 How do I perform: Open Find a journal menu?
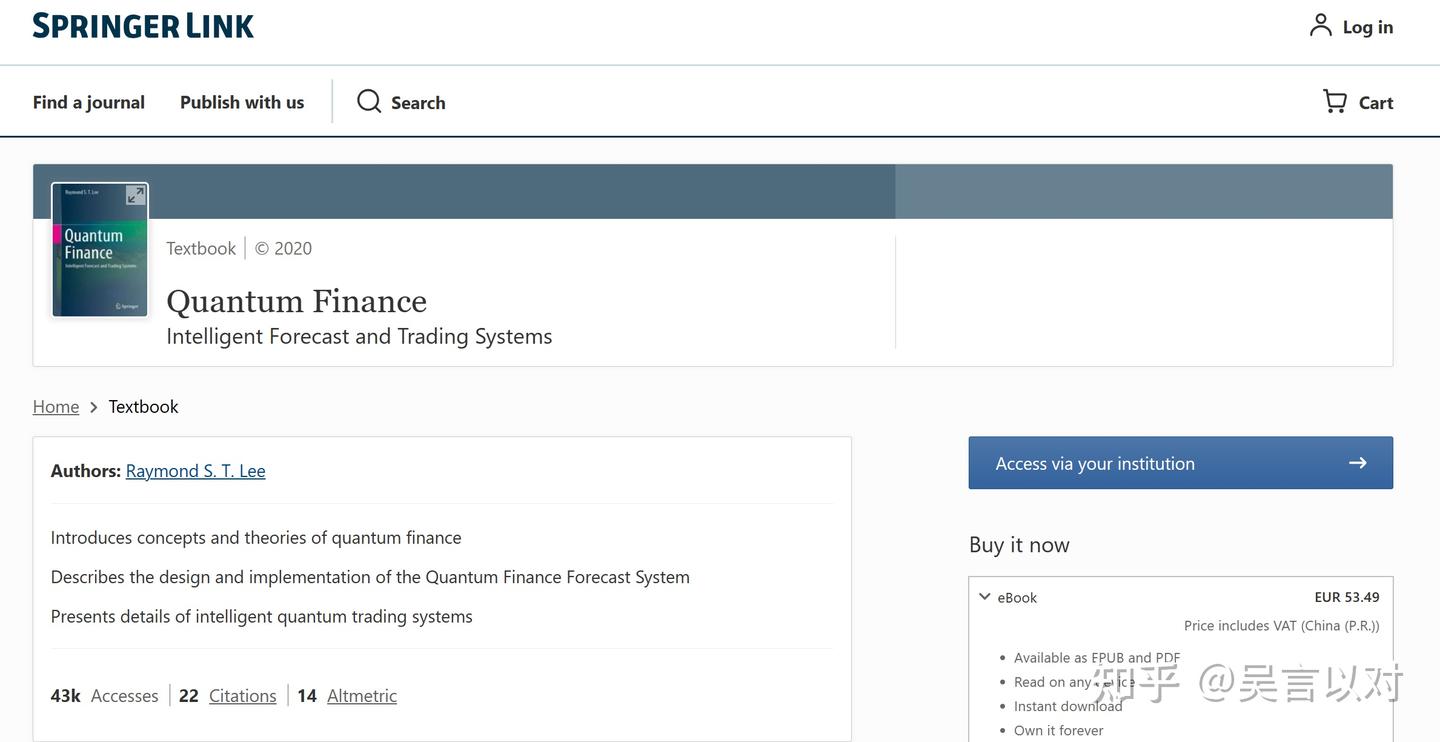point(88,102)
